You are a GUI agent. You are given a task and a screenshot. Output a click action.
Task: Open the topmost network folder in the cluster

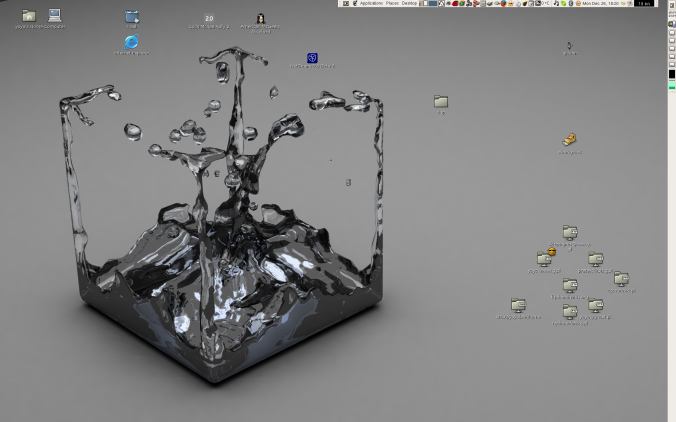click(570, 233)
